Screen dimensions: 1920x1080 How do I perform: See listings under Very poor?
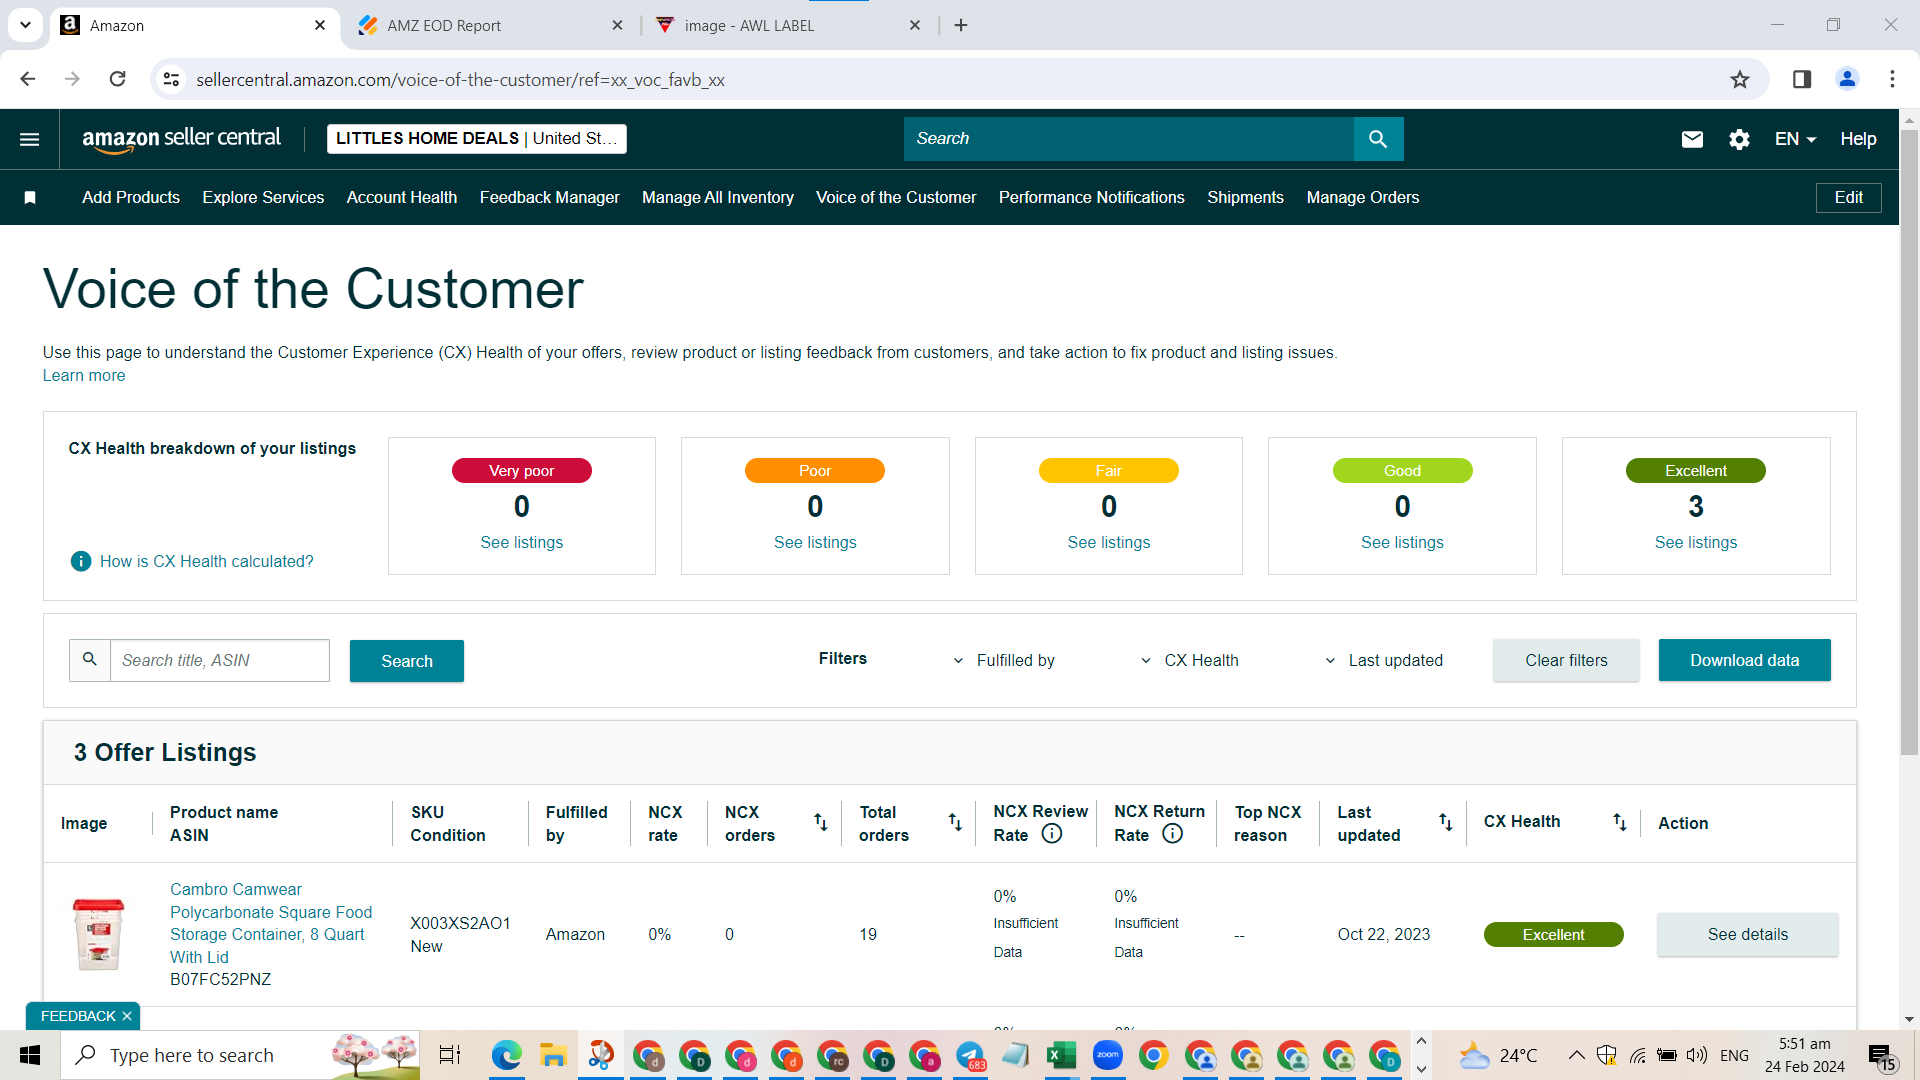[x=521, y=543]
